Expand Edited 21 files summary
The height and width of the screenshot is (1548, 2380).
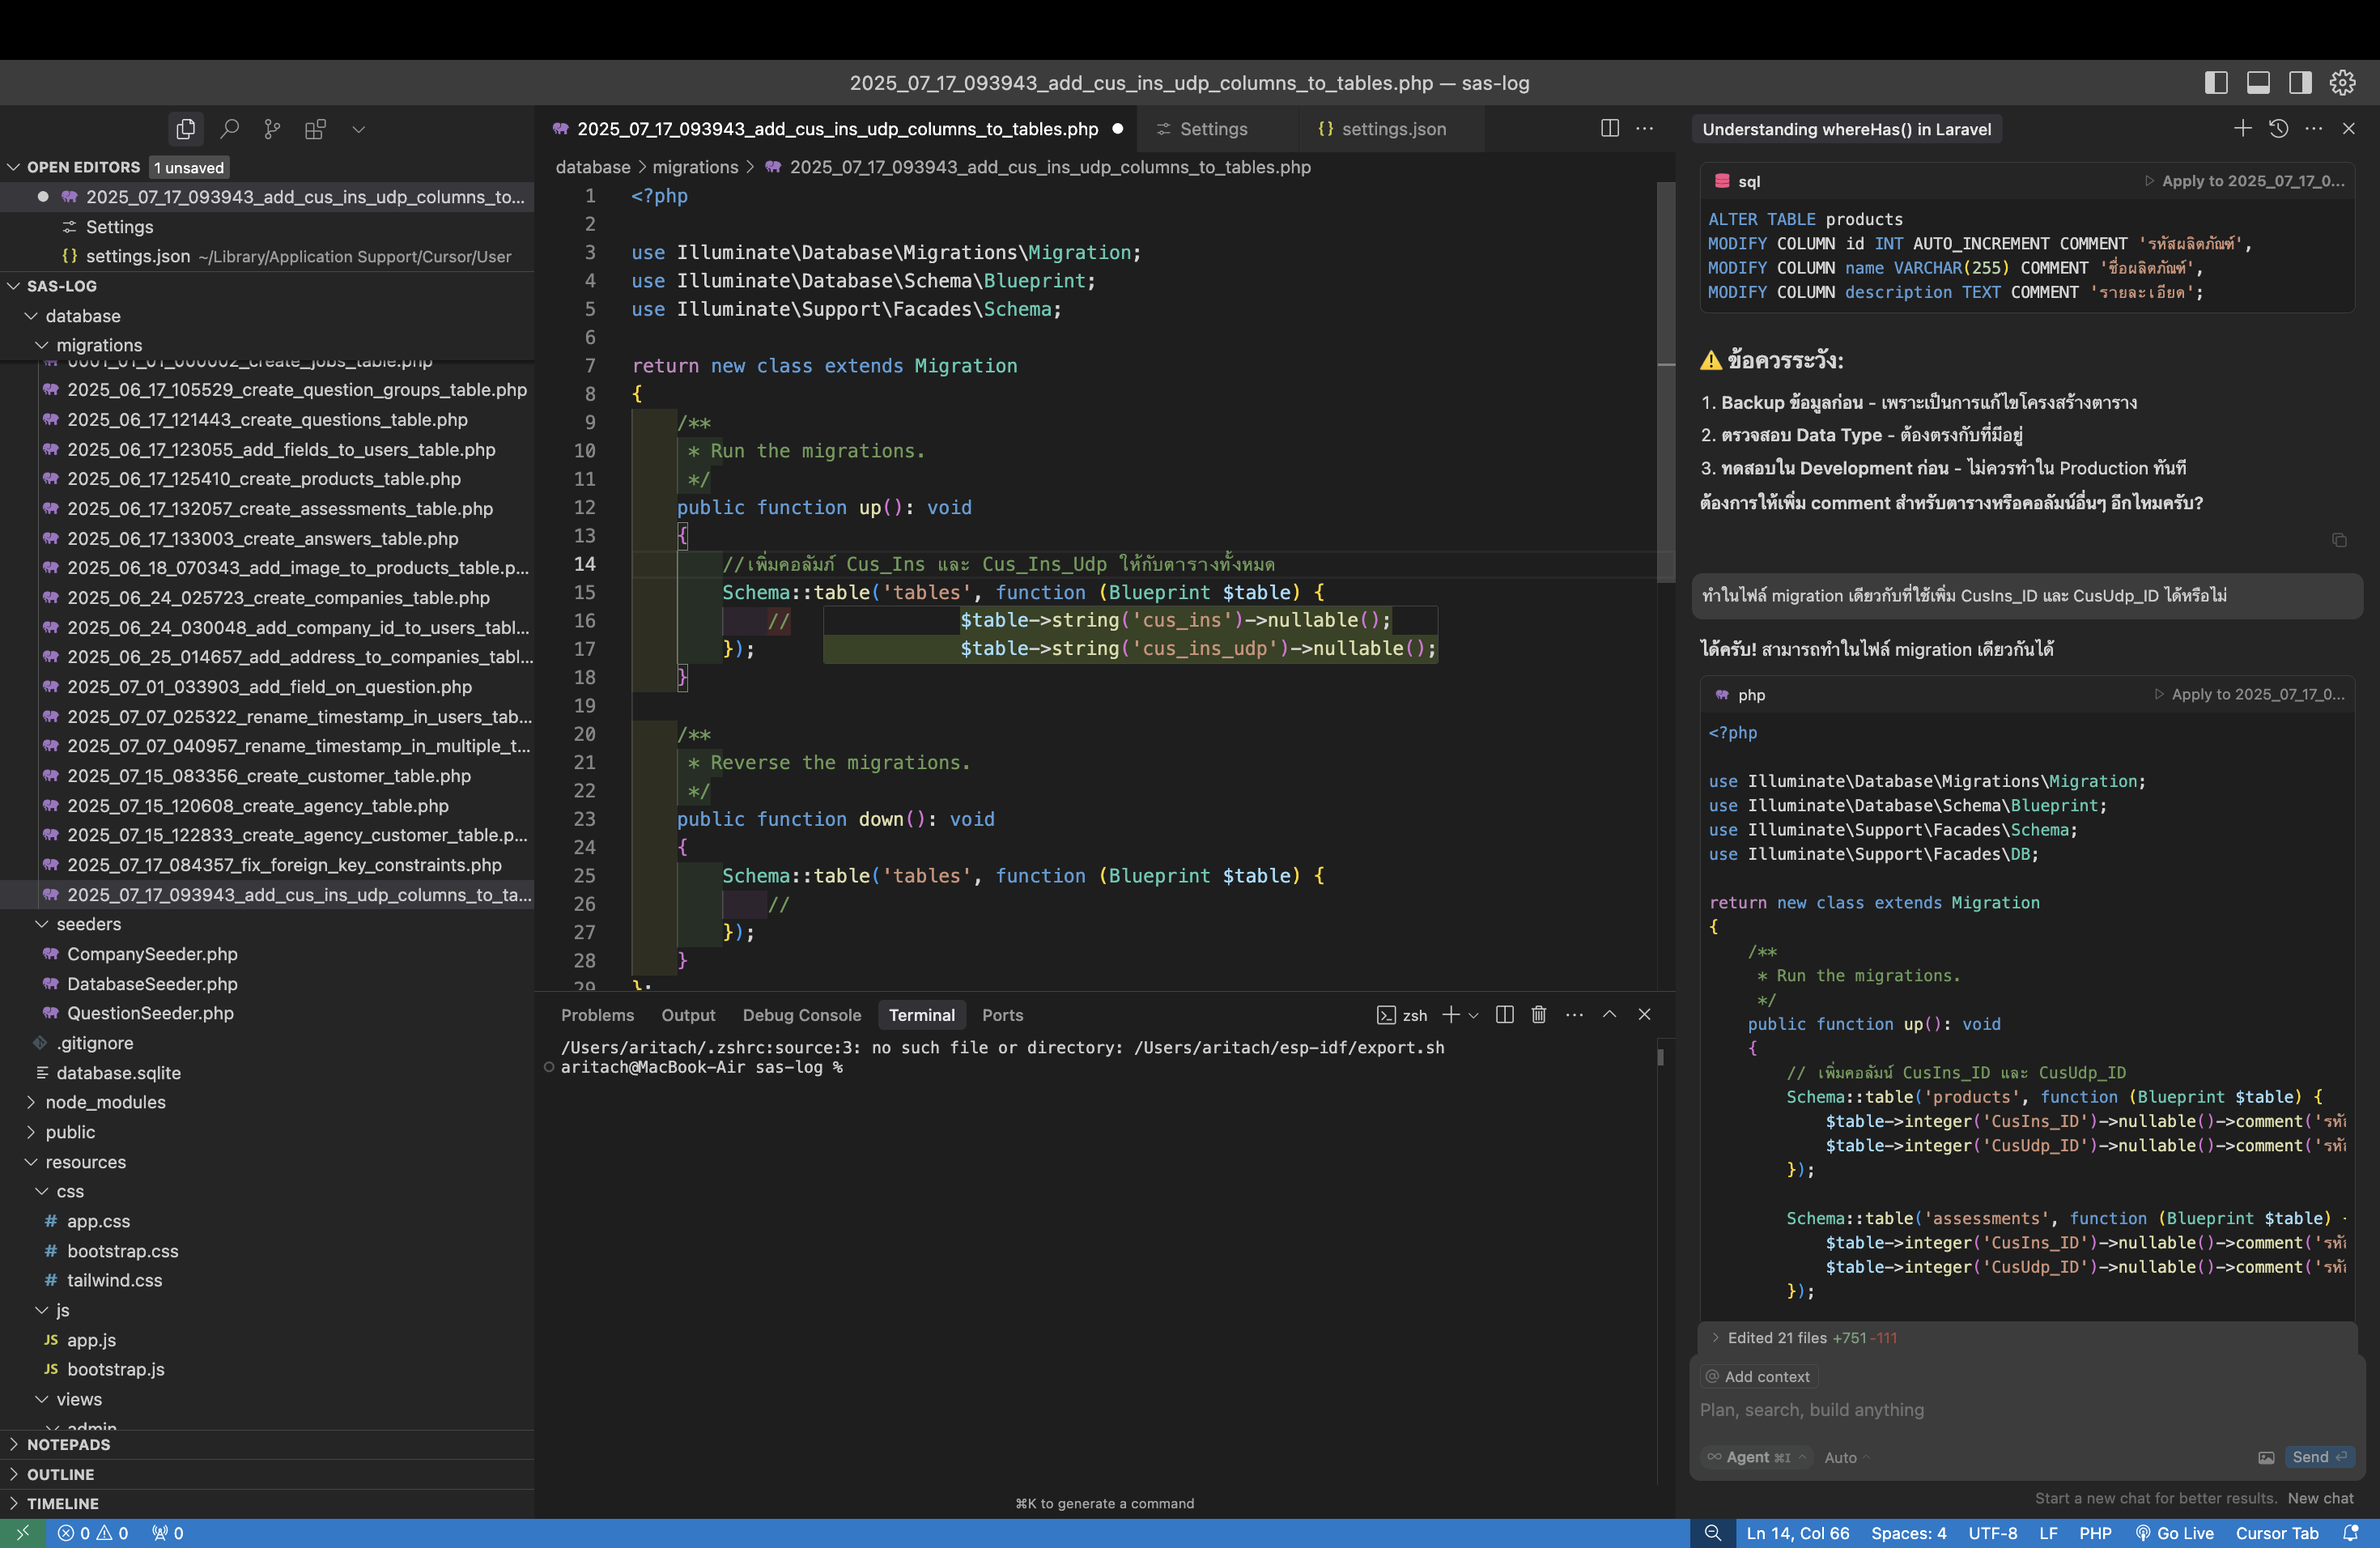pyautogui.click(x=1776, y=1338)
